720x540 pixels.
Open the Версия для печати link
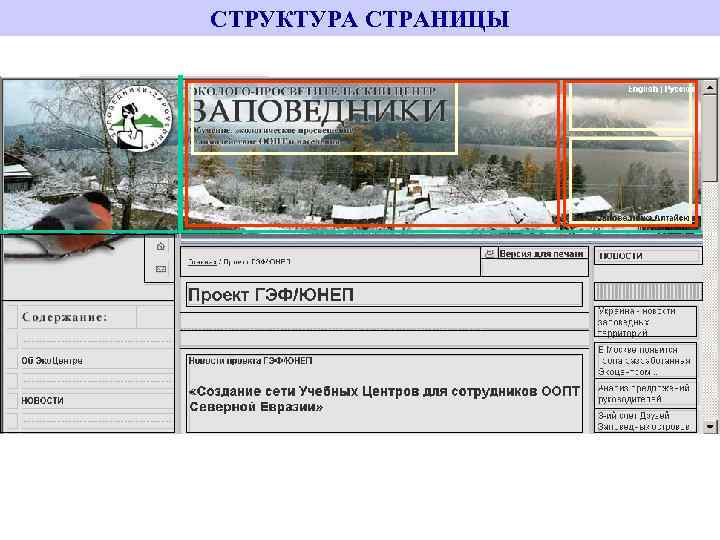[x=541, y=253]
